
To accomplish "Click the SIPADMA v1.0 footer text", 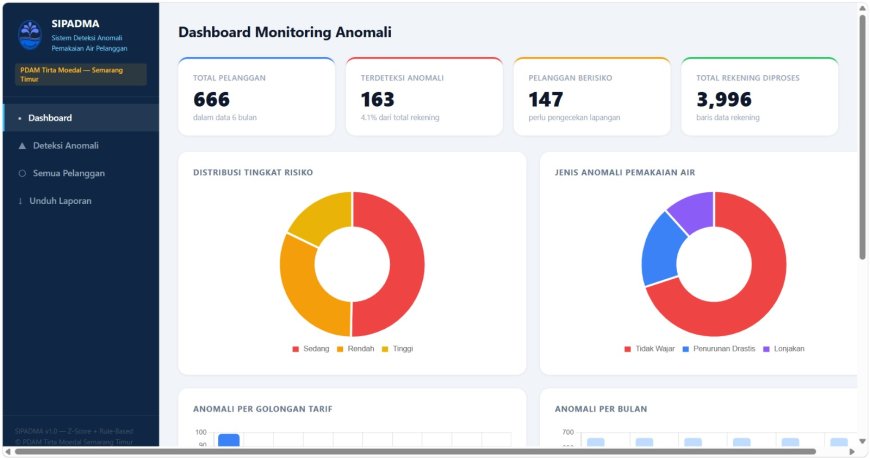I will [x=74, y=431].
